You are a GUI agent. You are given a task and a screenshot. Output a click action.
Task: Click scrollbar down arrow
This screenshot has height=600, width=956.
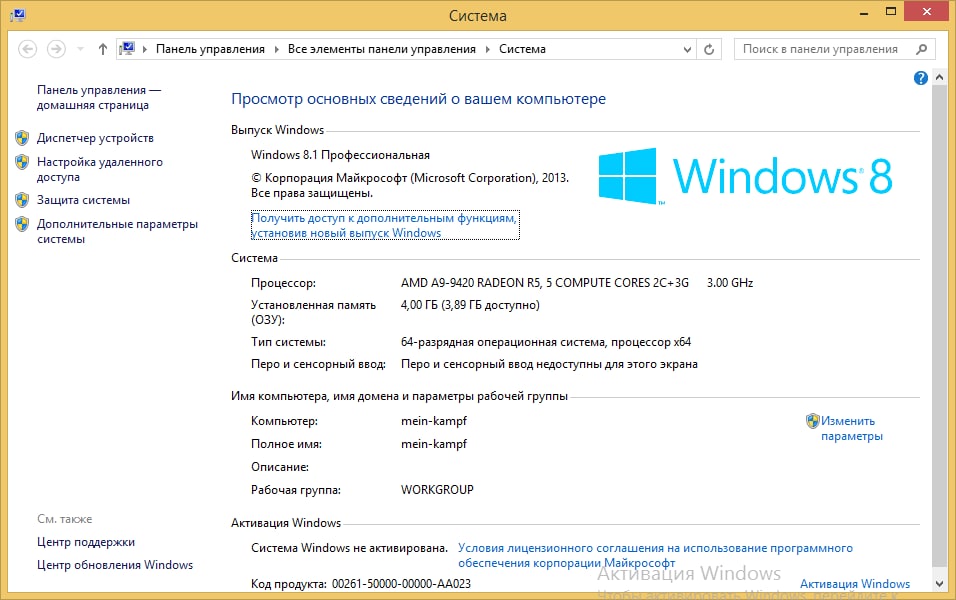point(939,584)
